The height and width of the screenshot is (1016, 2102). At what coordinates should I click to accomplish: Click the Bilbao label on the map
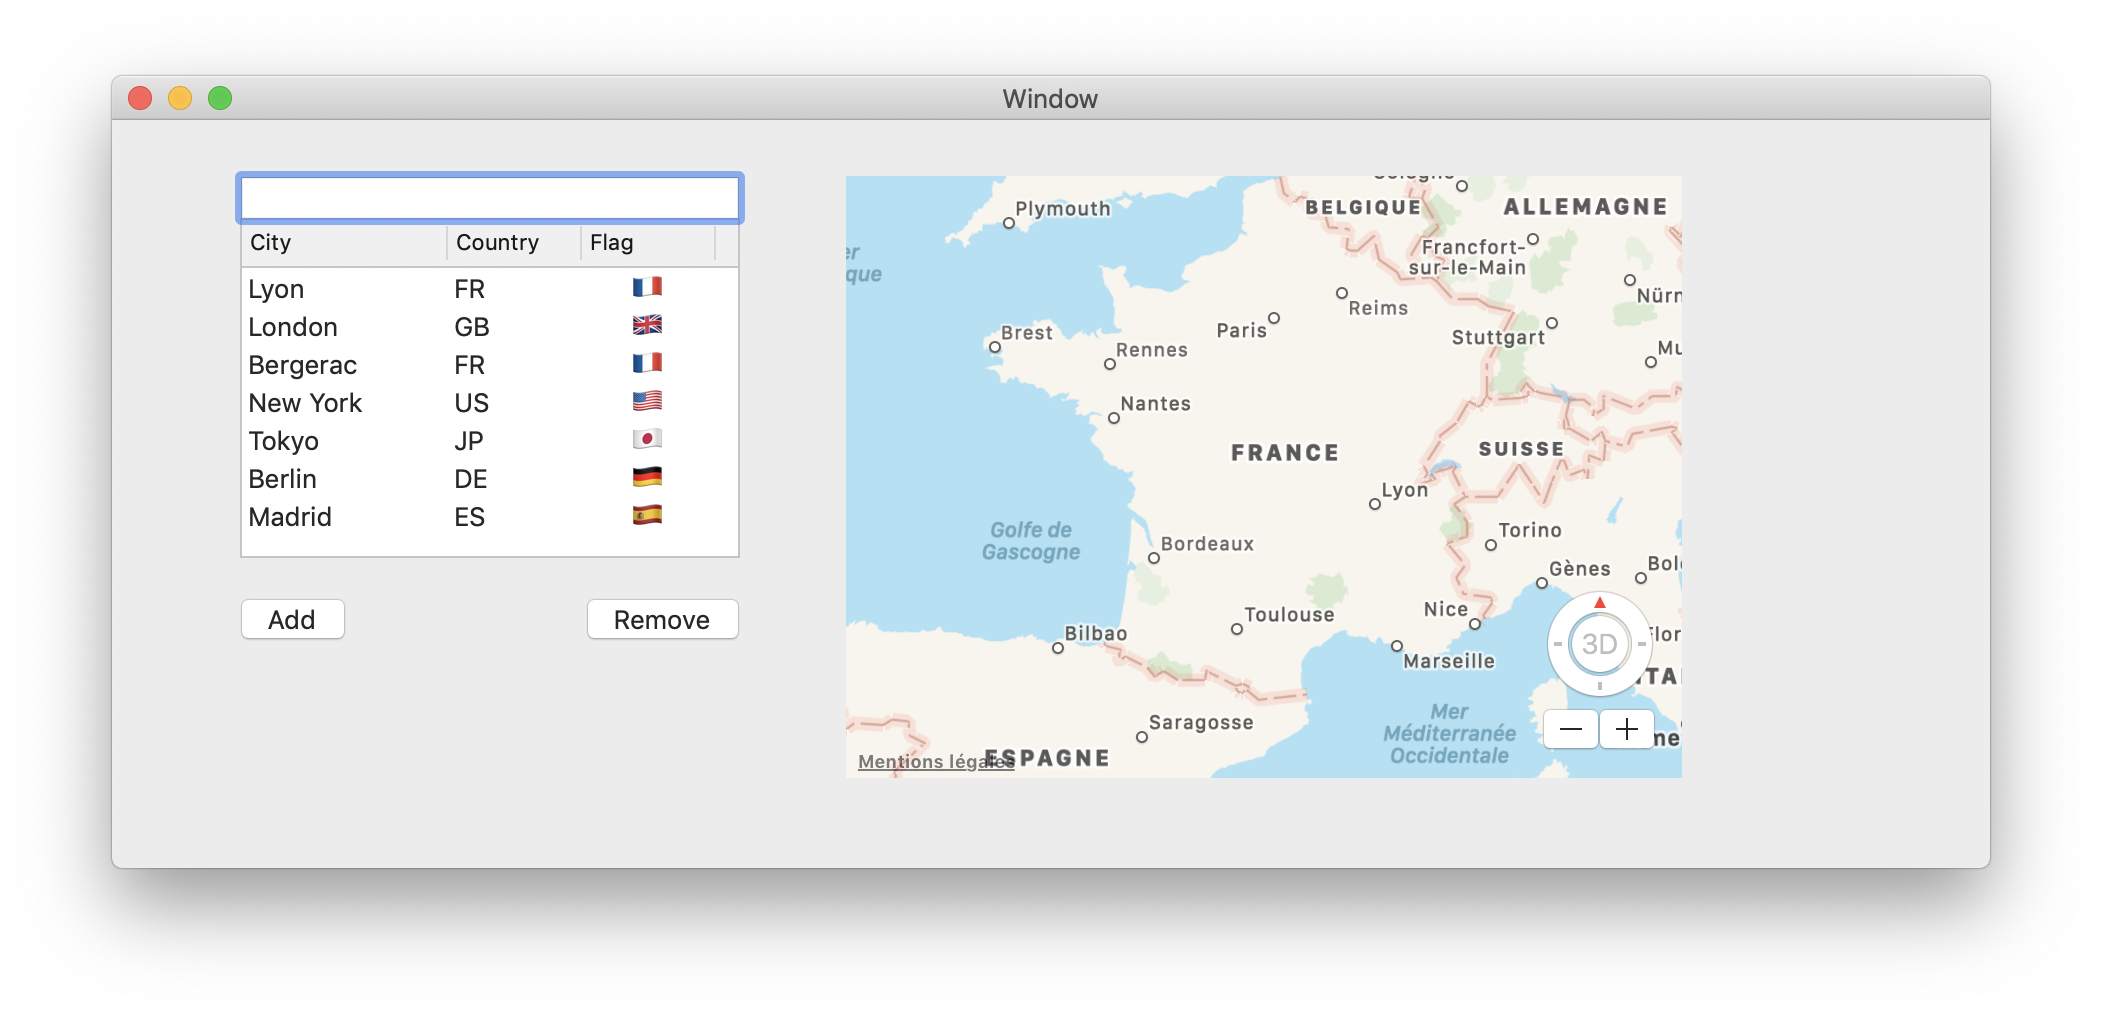pos(1096,633)
